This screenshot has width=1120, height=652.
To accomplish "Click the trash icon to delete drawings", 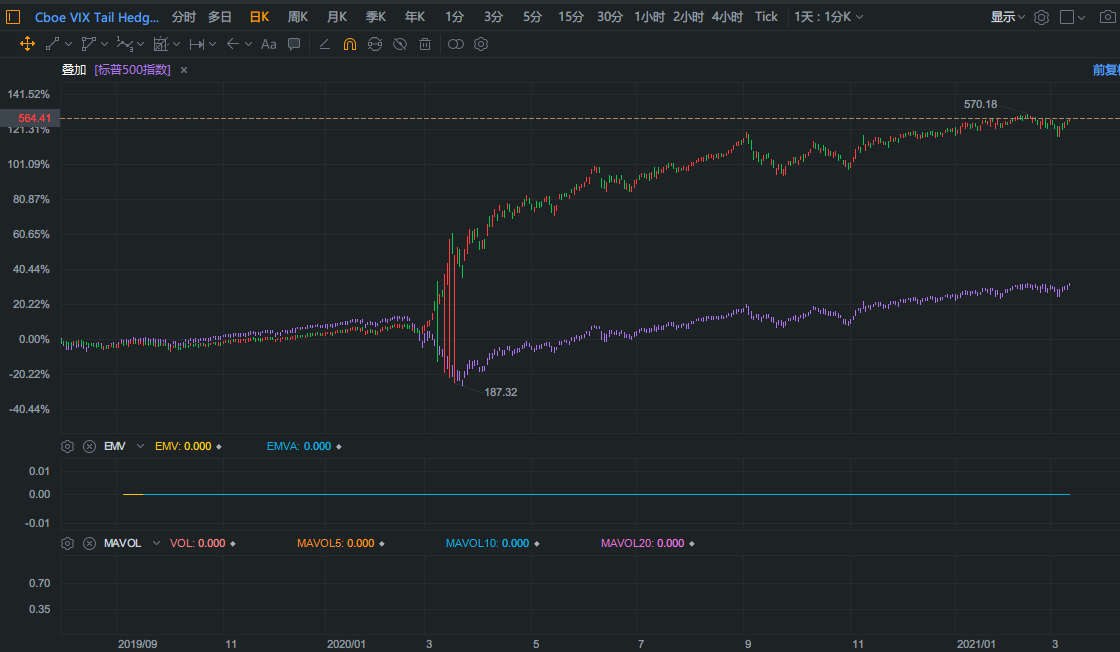I will [x=425, y=44].
